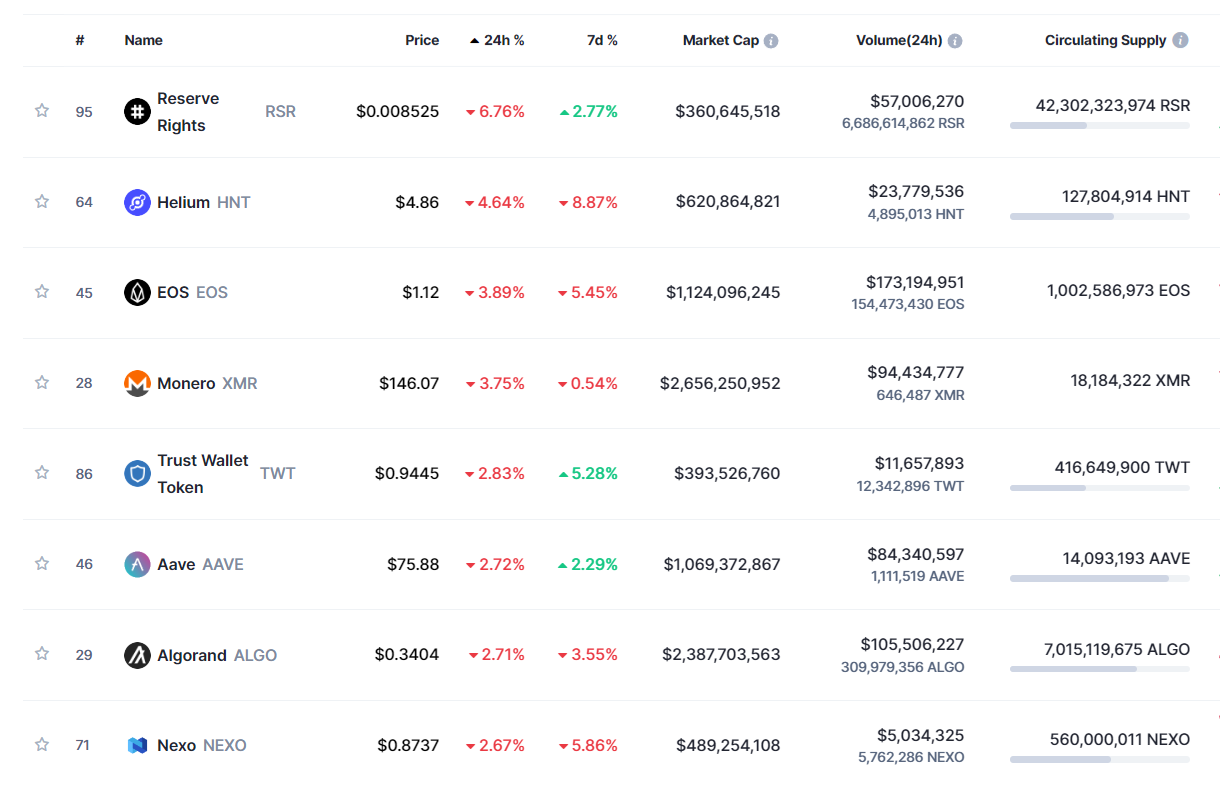Click the Circulating Supply info icon
The height and width of the screenshot is (786, 1220).
point(1180,41)
